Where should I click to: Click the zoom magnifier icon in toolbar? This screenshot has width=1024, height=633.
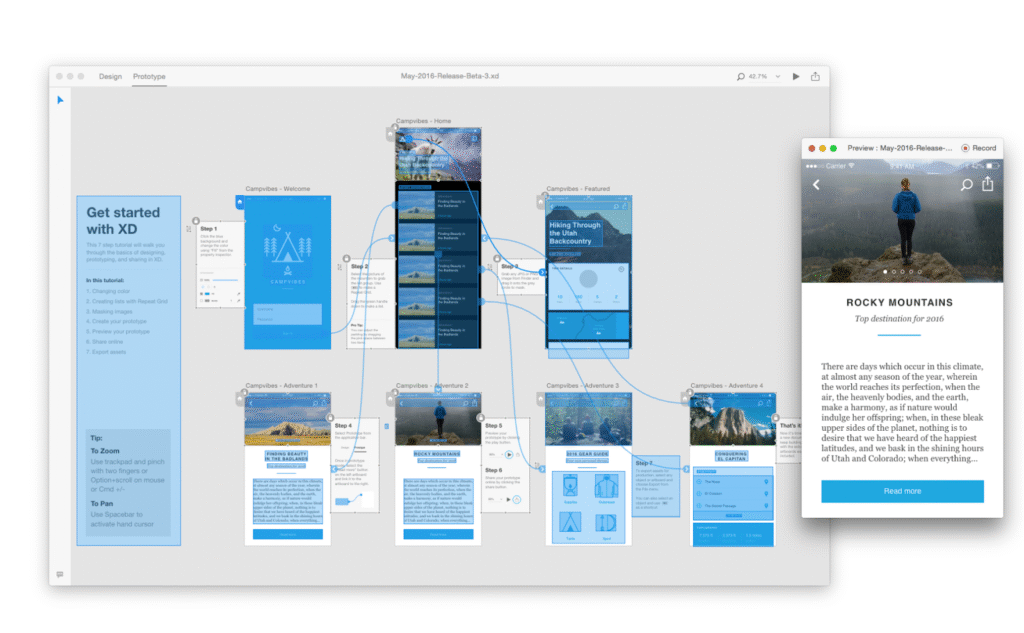[x=741, y=77]
